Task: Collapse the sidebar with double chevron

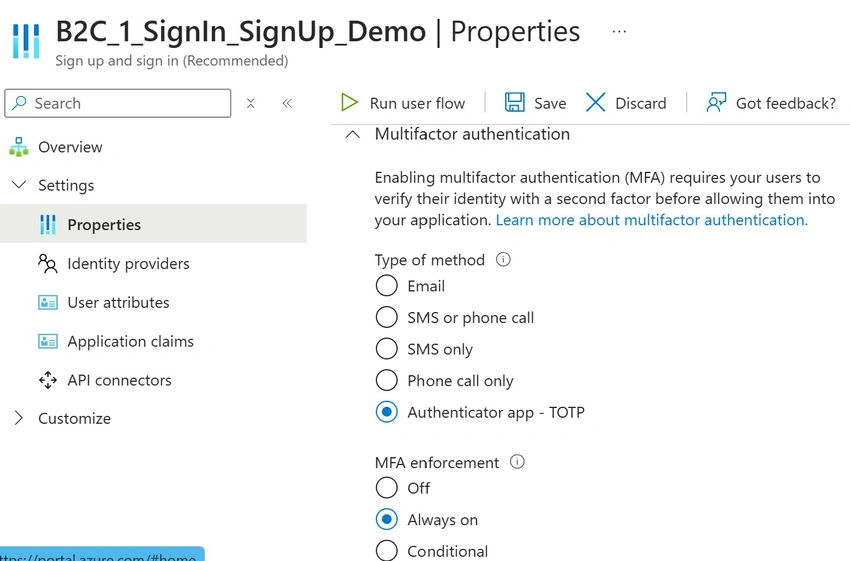Action: click(x=287, y=103)
